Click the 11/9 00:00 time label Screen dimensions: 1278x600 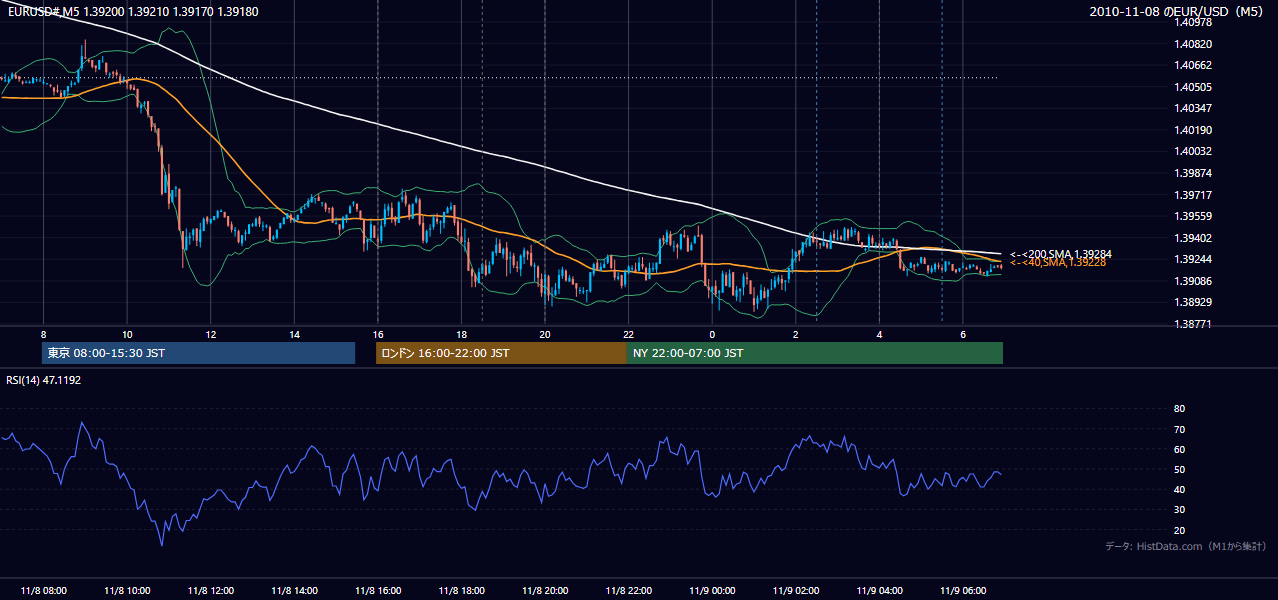711,591
